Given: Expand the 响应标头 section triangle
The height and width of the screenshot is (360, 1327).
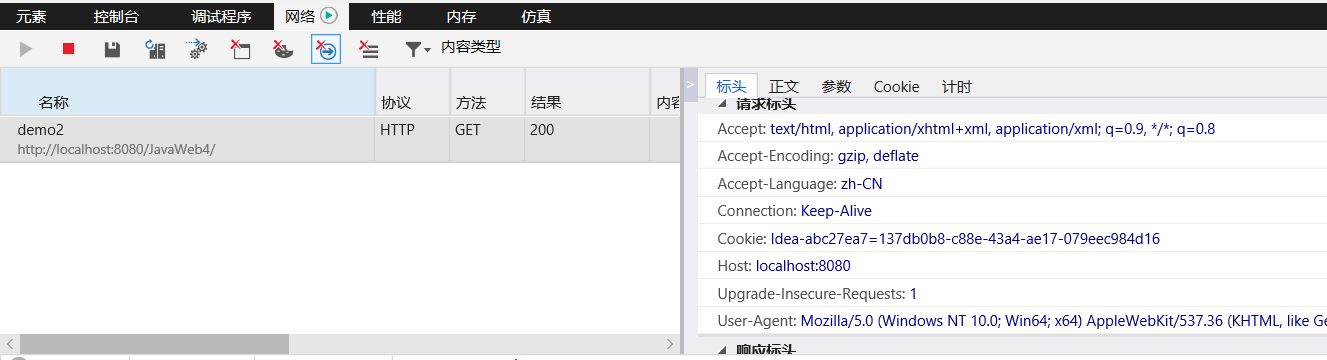Looking at the screenshot, I should coord(723,350).
